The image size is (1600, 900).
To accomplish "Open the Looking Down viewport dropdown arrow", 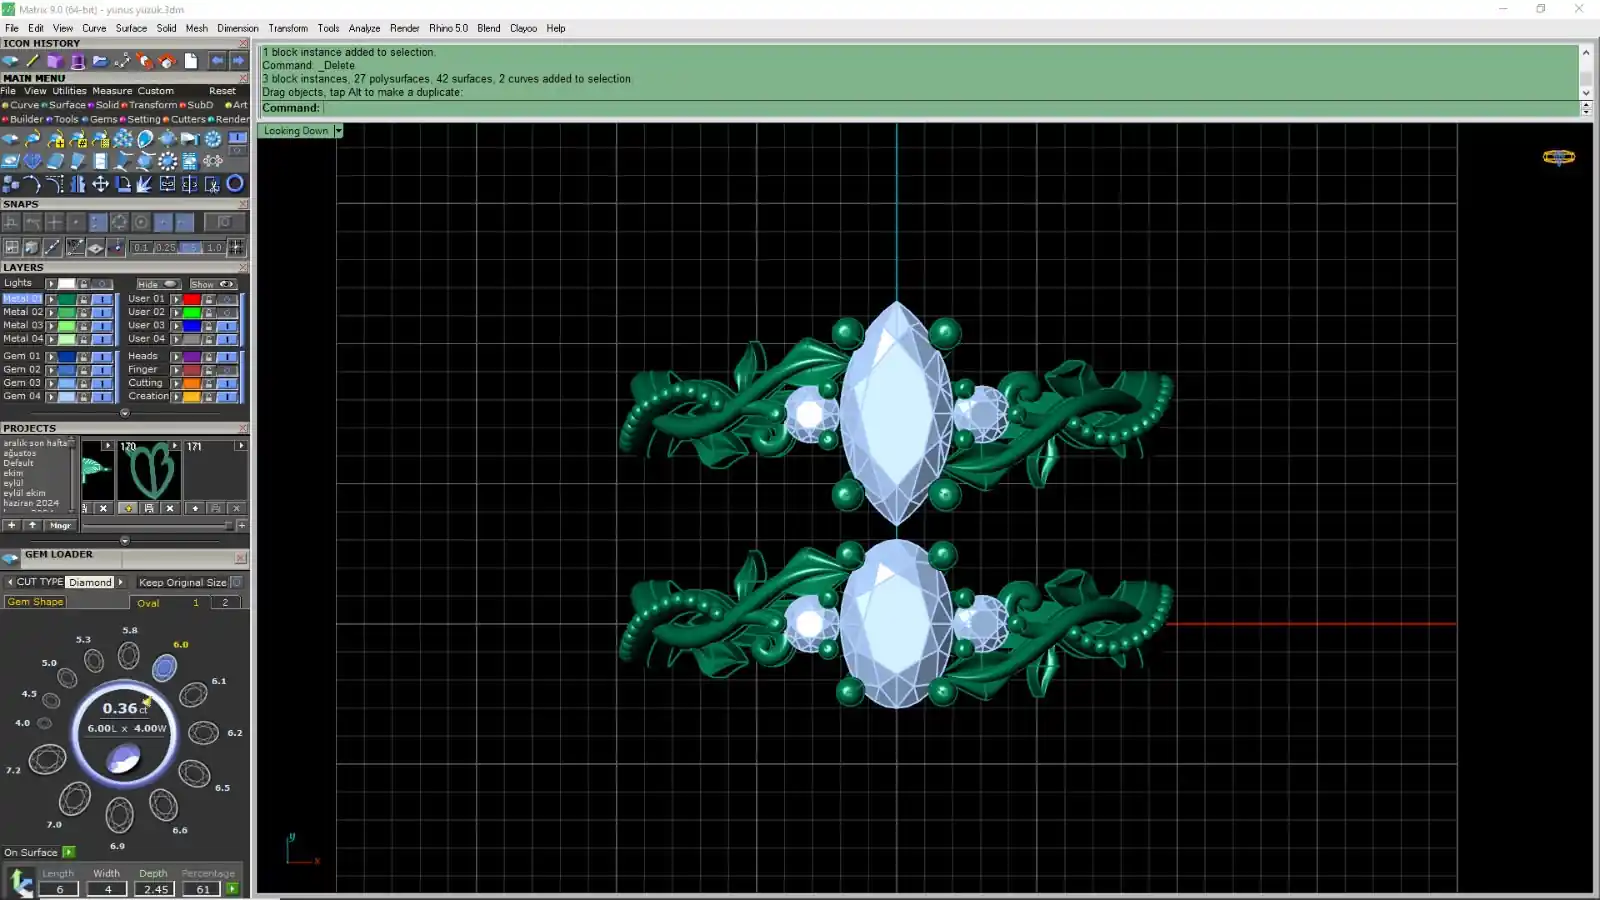I will 338,131.
